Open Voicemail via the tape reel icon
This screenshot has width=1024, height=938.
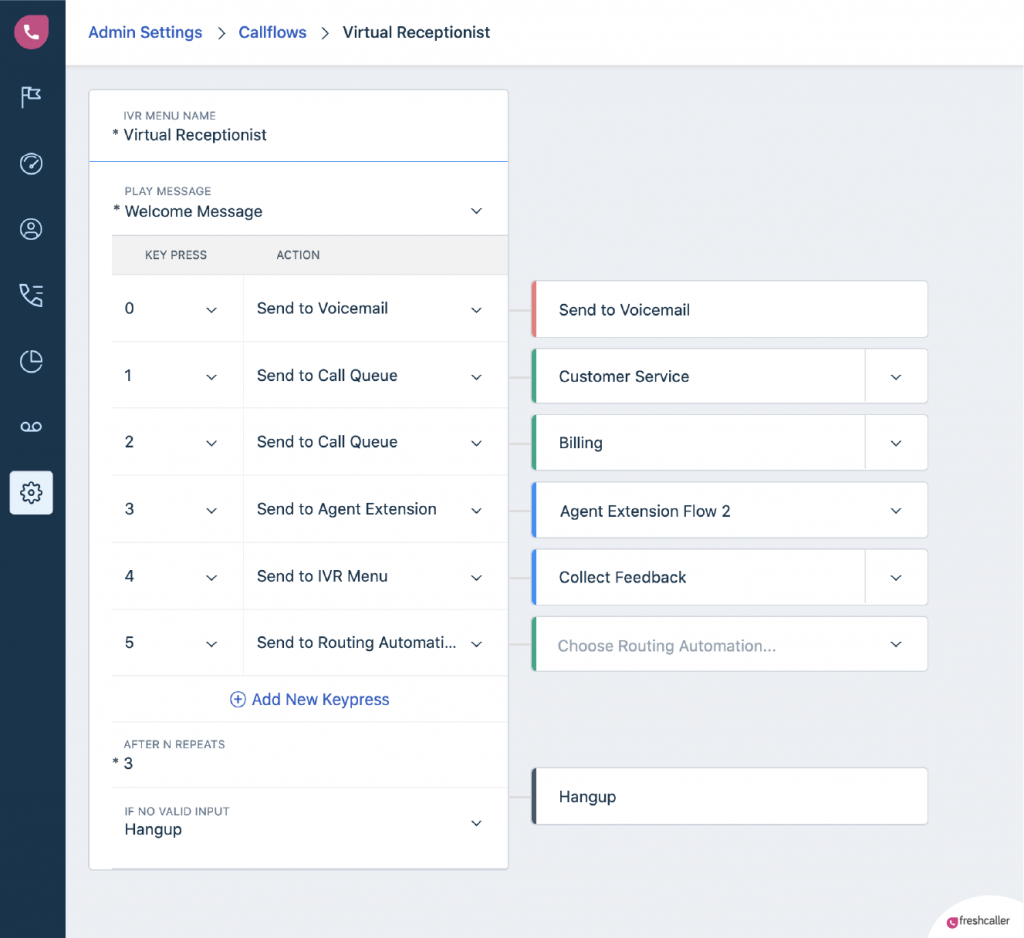click(x=31, y=425)
